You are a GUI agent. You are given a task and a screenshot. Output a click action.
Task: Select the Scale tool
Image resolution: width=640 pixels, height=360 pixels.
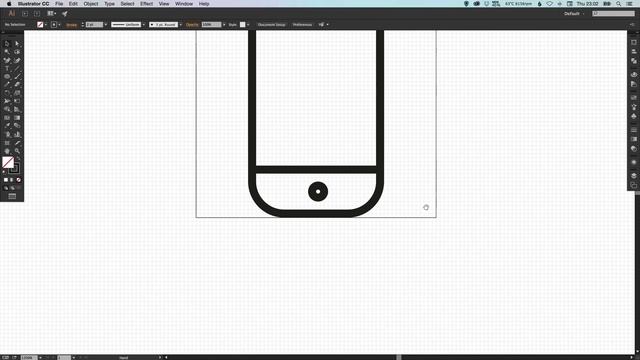coord(17,93)
